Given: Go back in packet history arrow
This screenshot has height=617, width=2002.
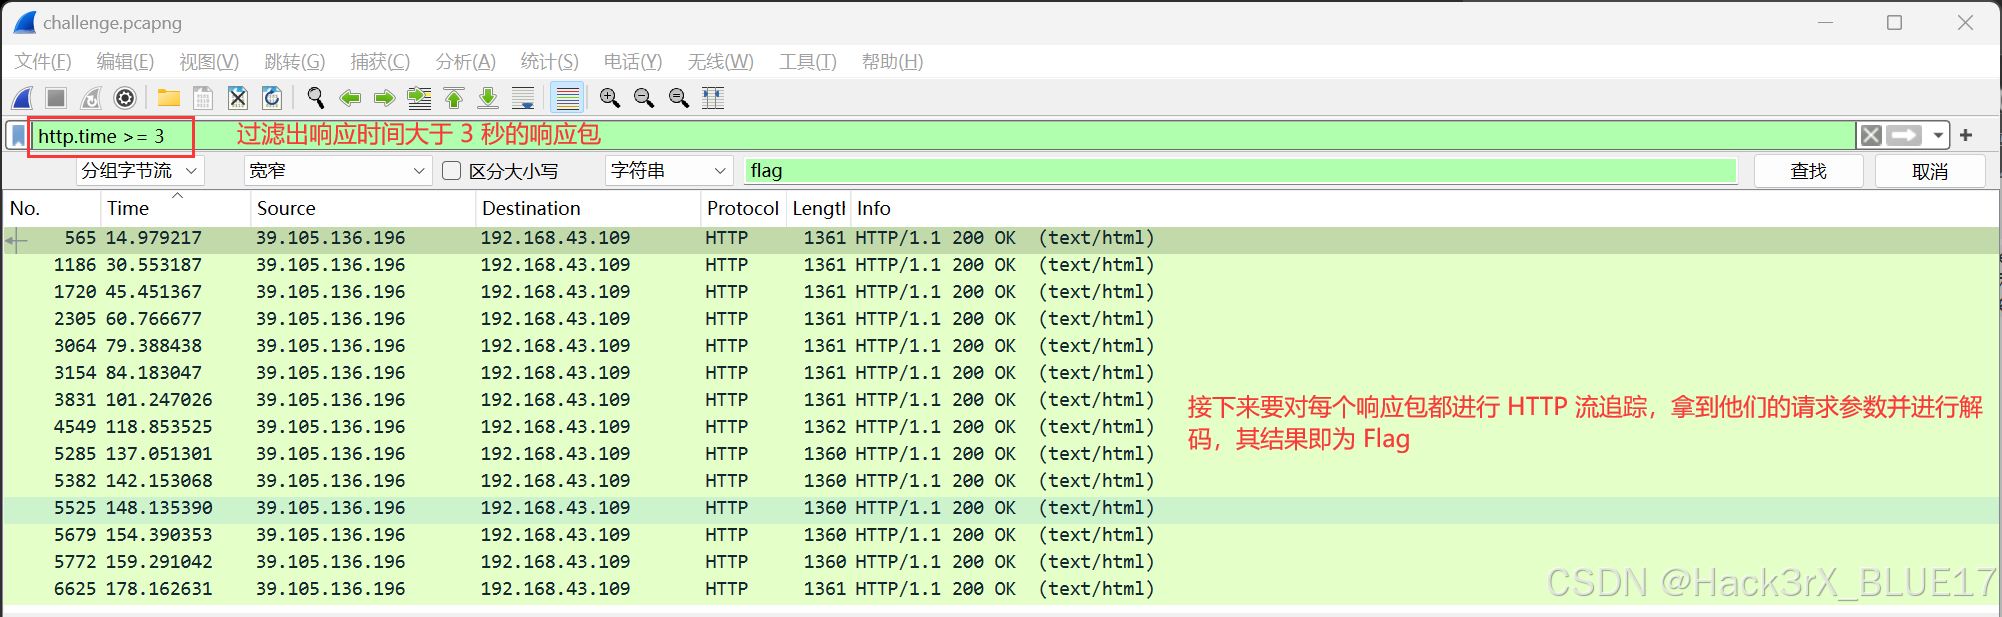Looking at the screenshot, I should [350, 98].
